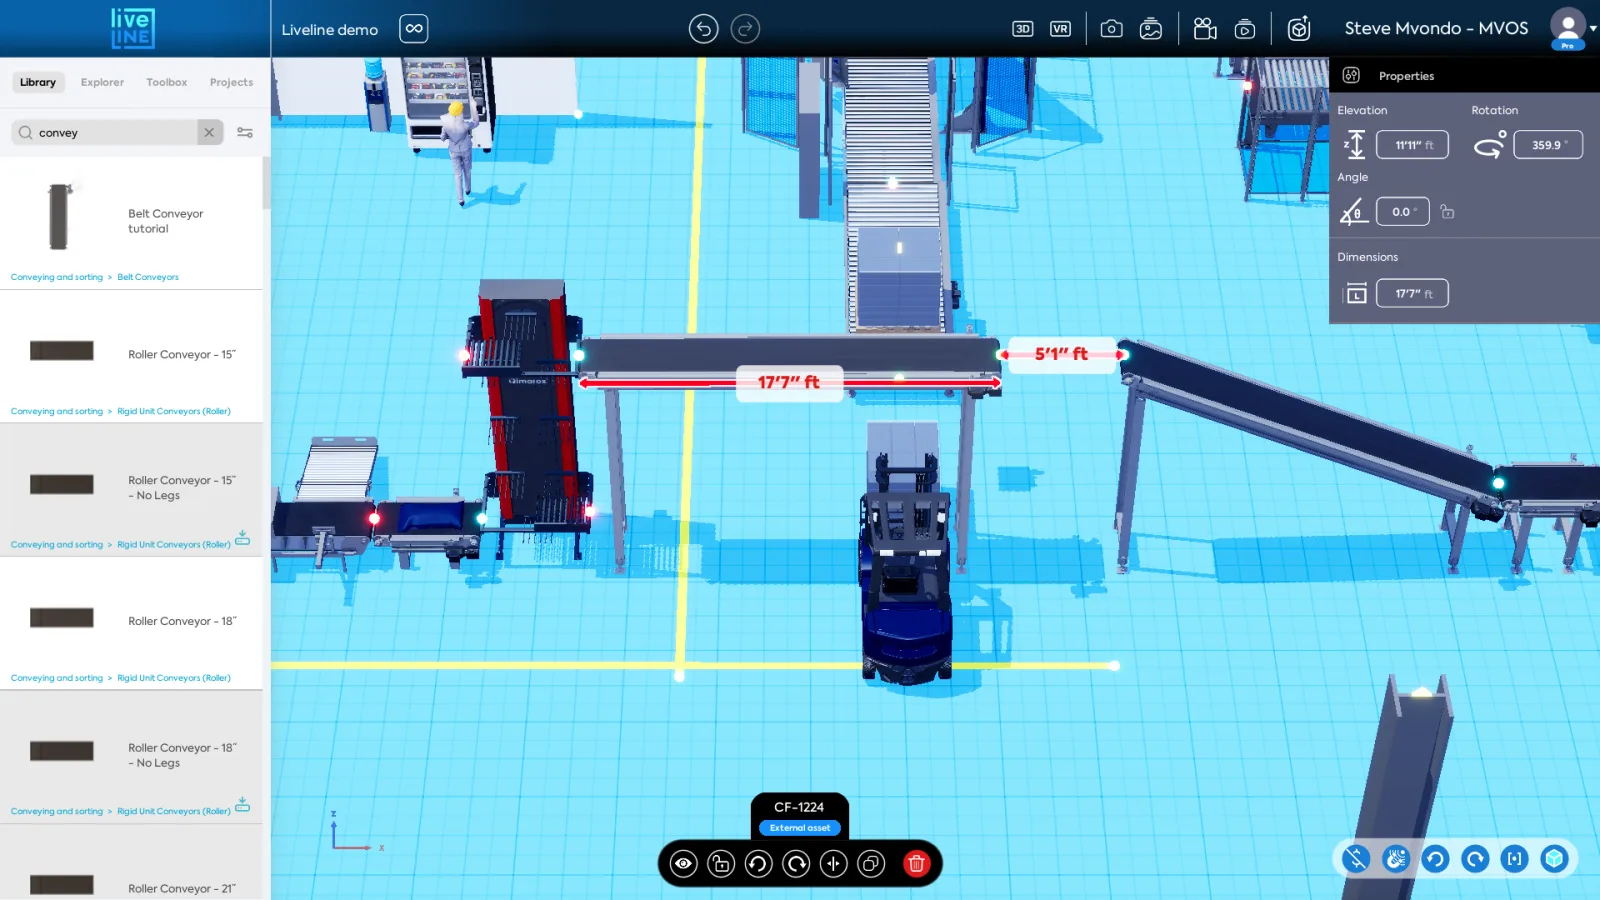Open the Belt Conveyors category link
Screen dimensions: 1600x900
(x=148, y=277)
